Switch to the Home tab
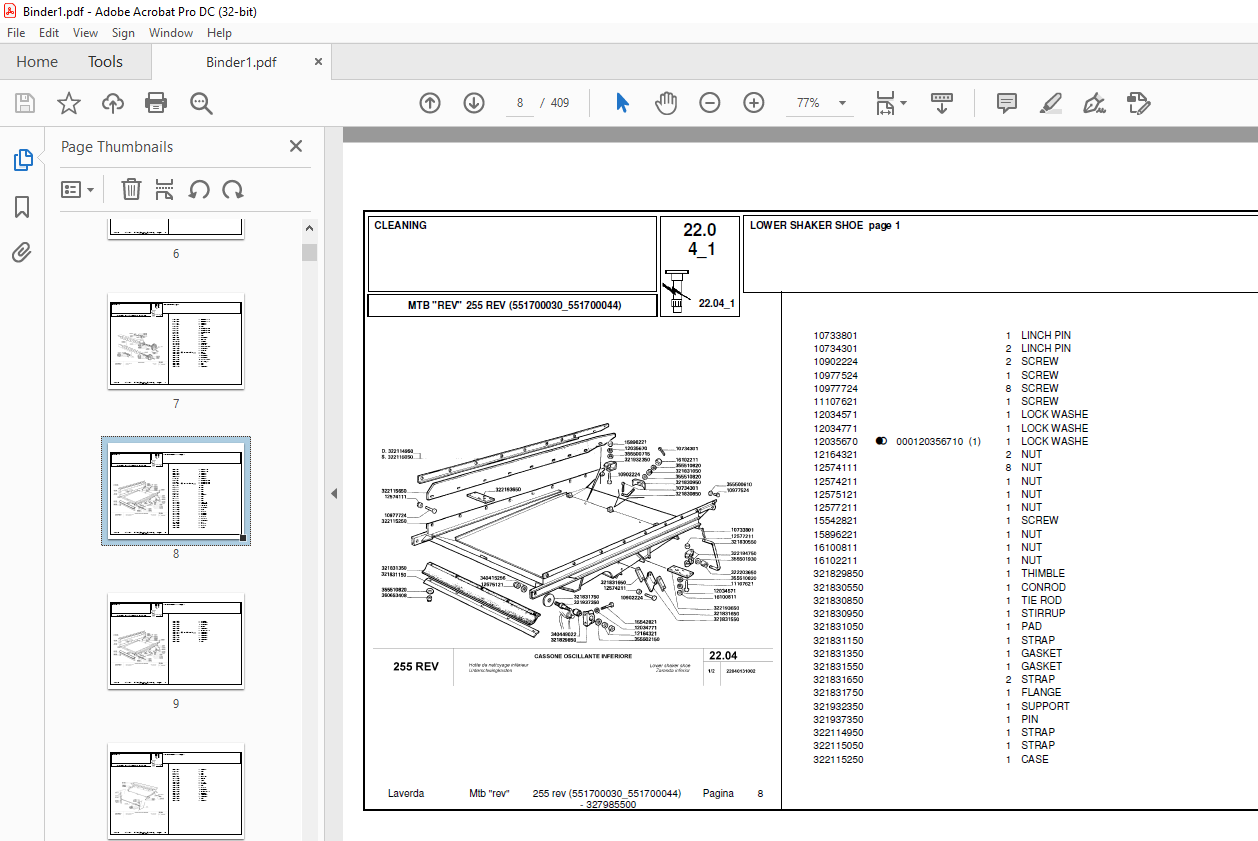The height and width of the screenshot is (841, 1258). click(37, 62)
